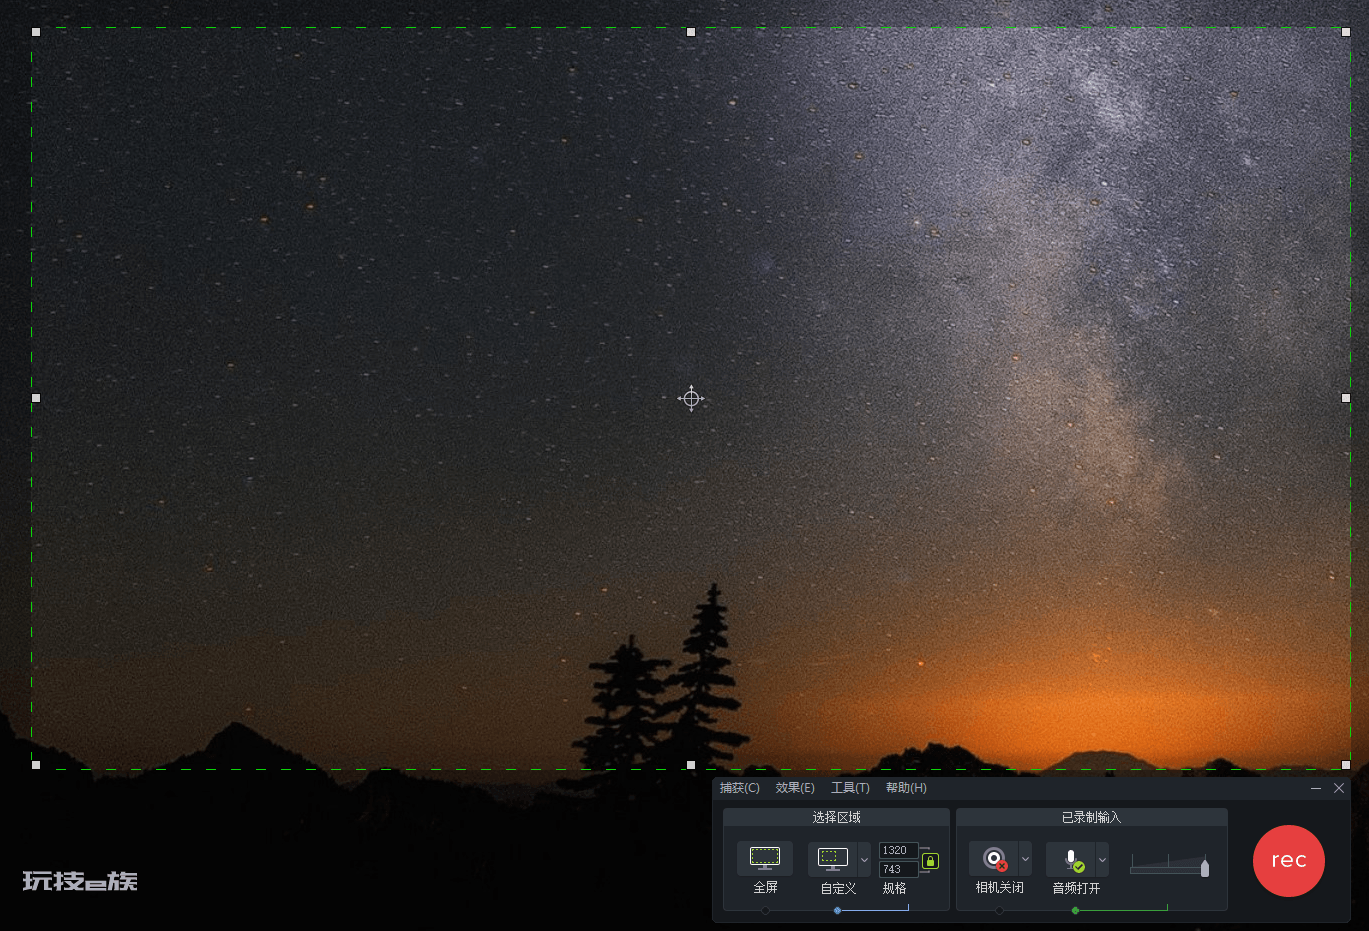
Task: Click the 已录制输入 panel header
Action: click(1091, 817)
